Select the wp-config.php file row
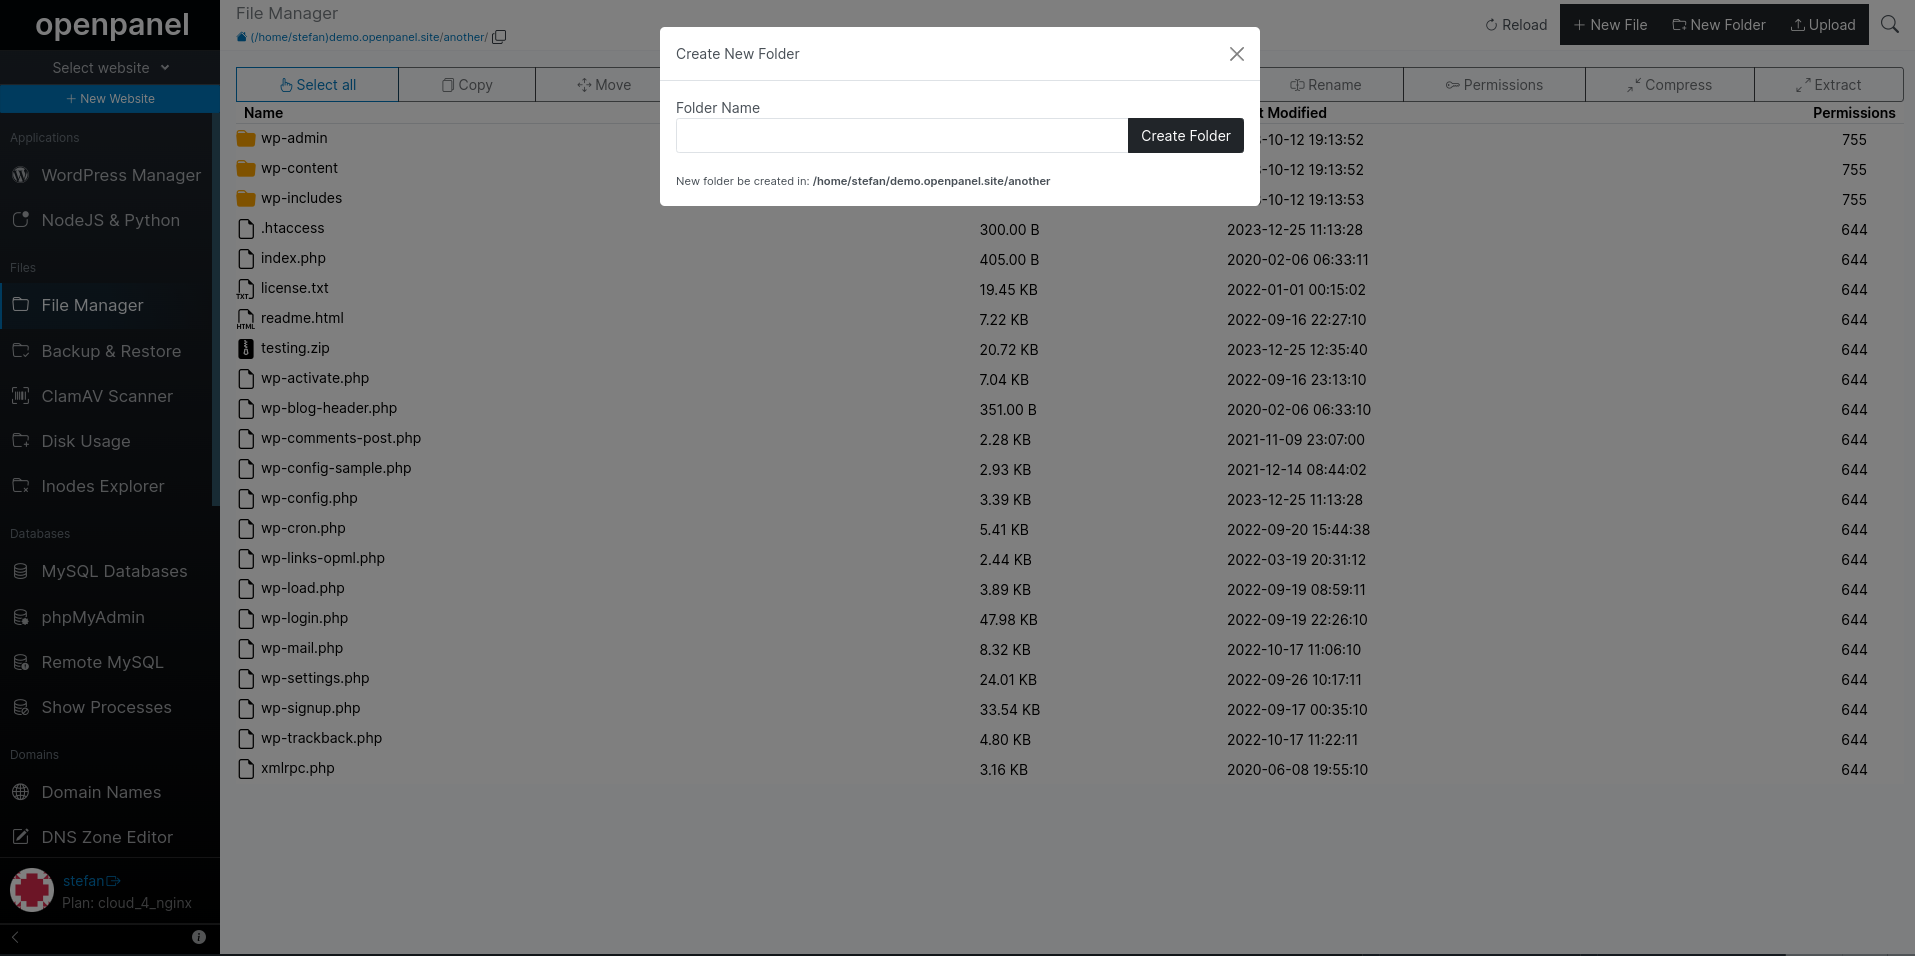The height and width of the screenshot is (956, 1915). 1069,499
